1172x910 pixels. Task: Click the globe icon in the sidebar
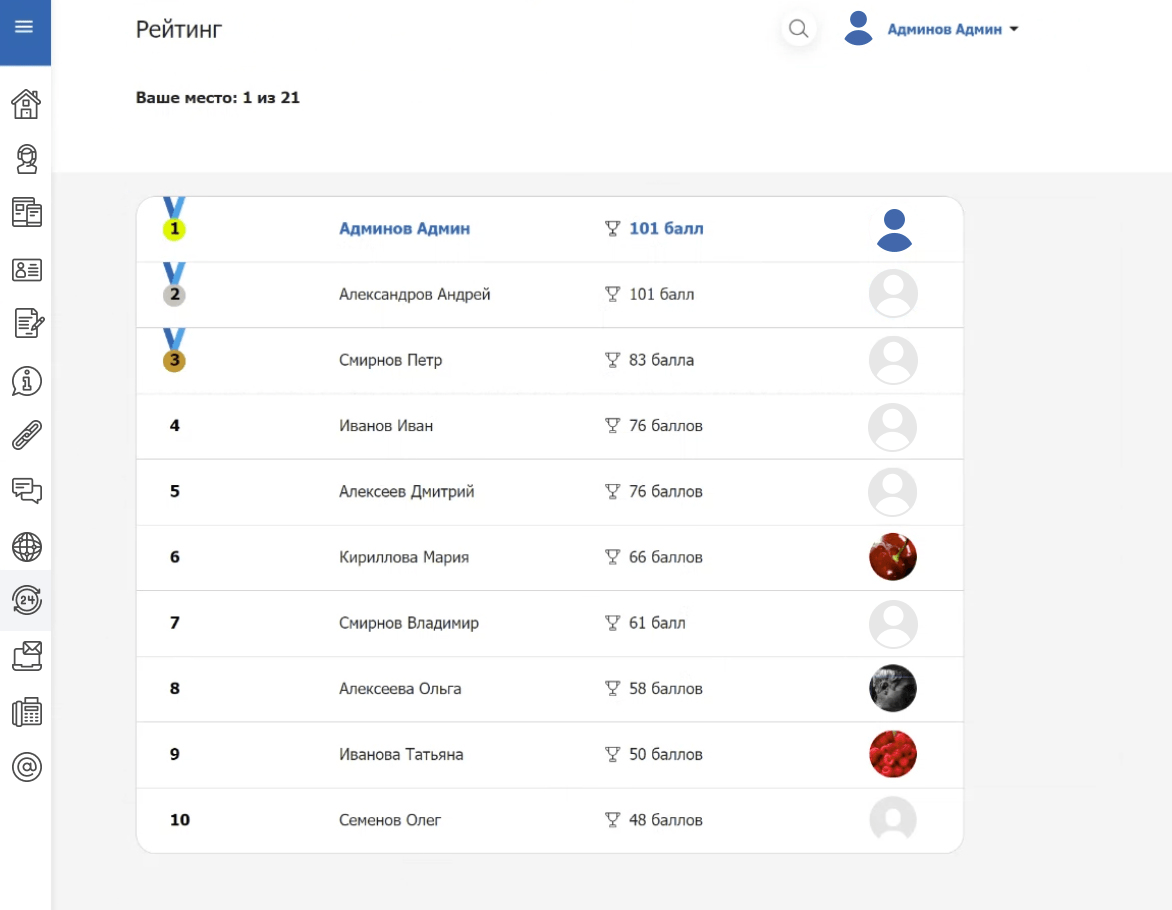[26, 547]
